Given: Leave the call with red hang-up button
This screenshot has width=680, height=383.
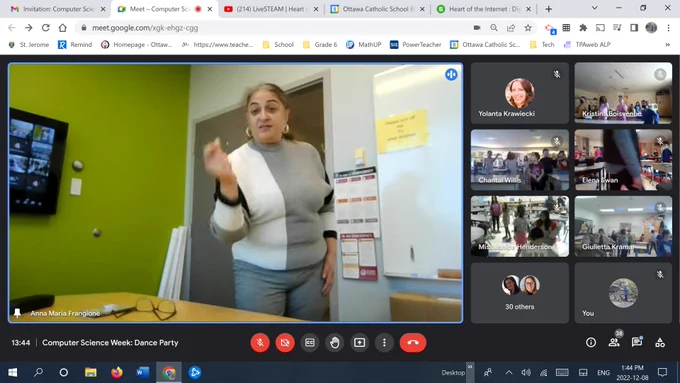Looking at the screenshot, I should (413, 343).
